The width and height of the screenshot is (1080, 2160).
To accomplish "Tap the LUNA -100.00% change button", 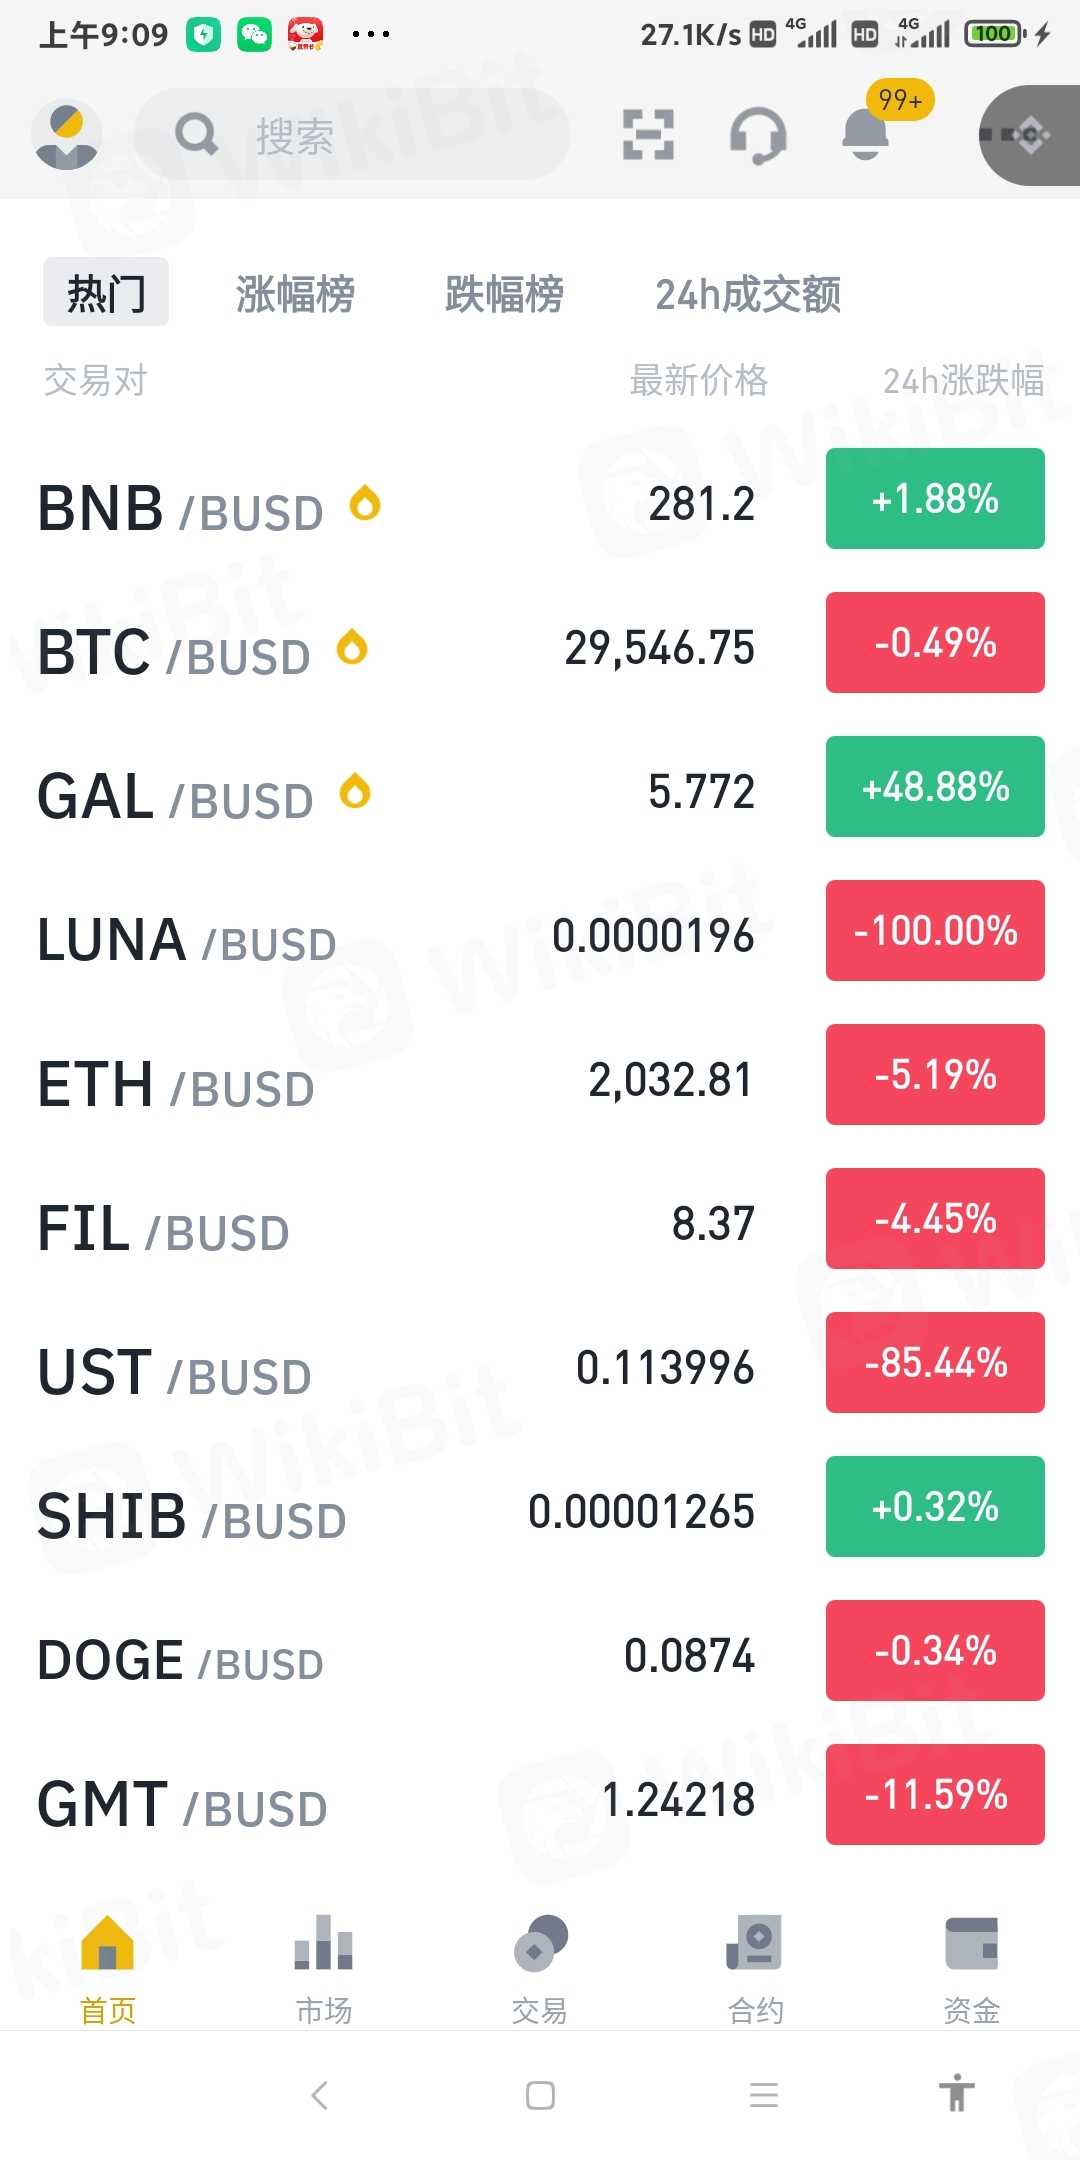I will point(935,931).
